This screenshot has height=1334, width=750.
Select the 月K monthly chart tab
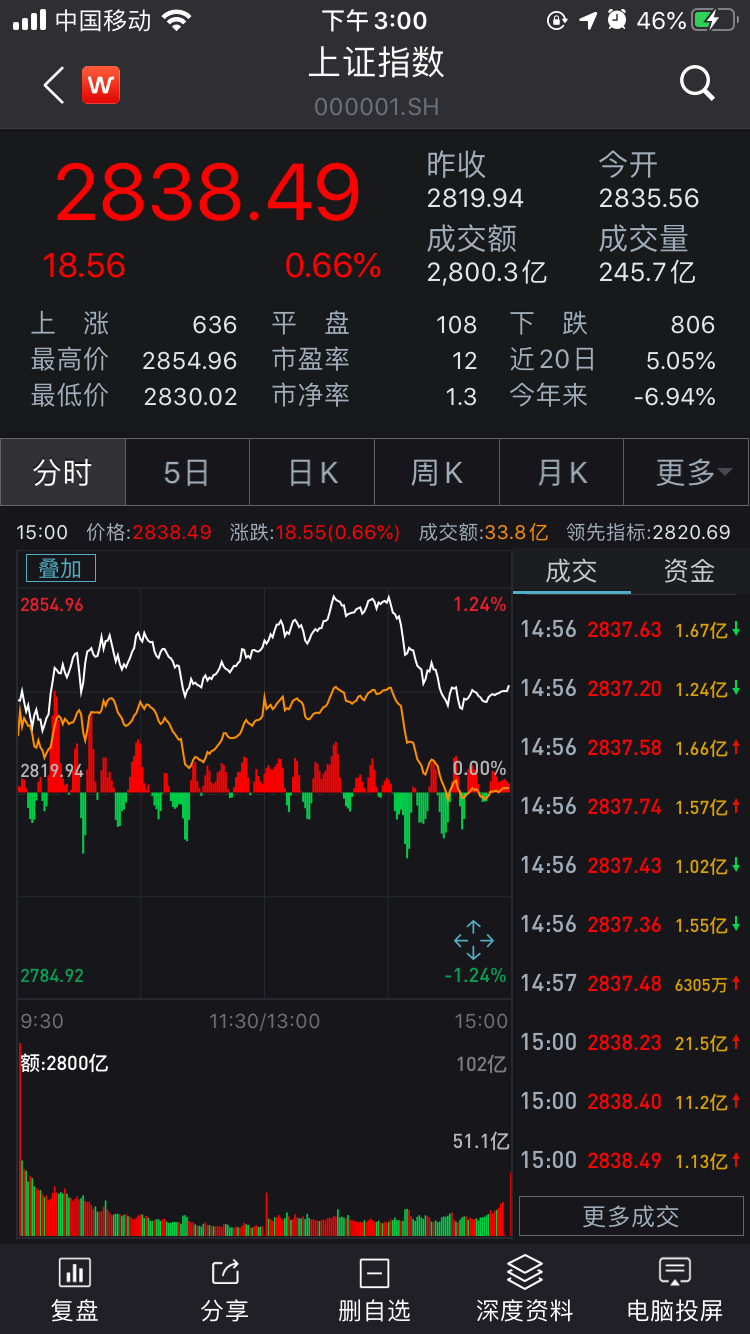(561, 472)
